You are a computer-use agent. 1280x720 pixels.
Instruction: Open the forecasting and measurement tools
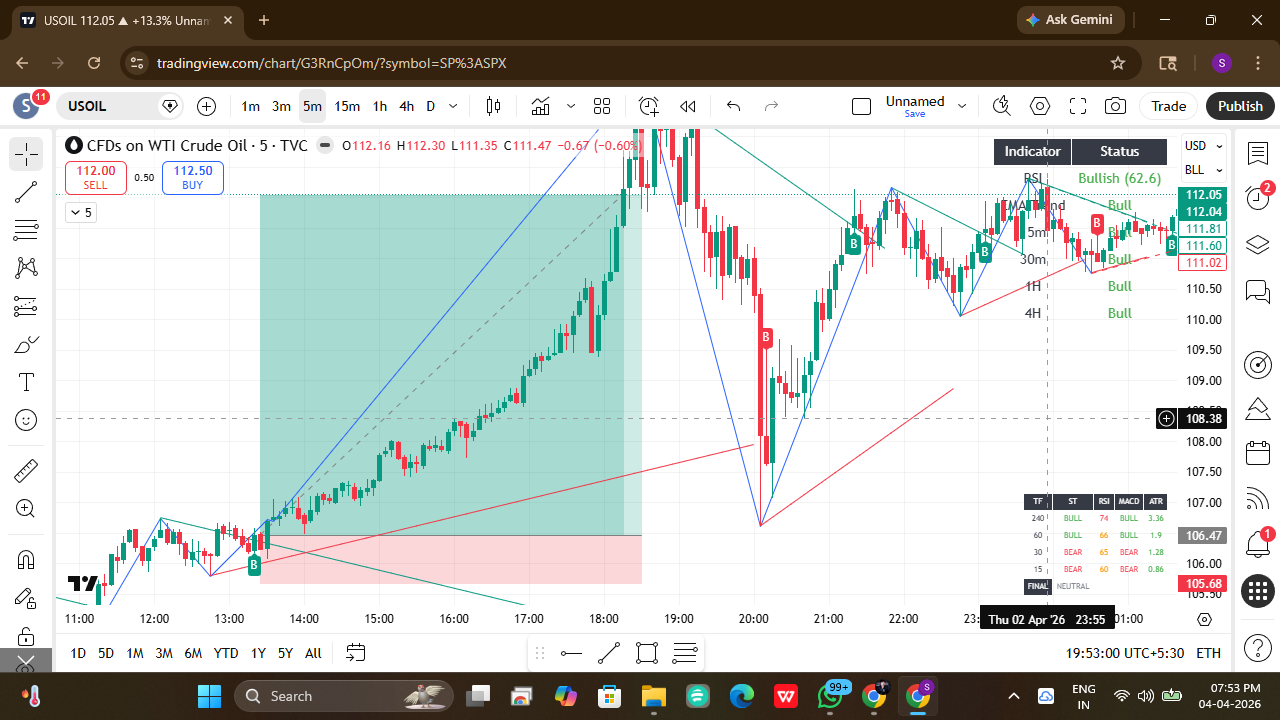(26, 307)
